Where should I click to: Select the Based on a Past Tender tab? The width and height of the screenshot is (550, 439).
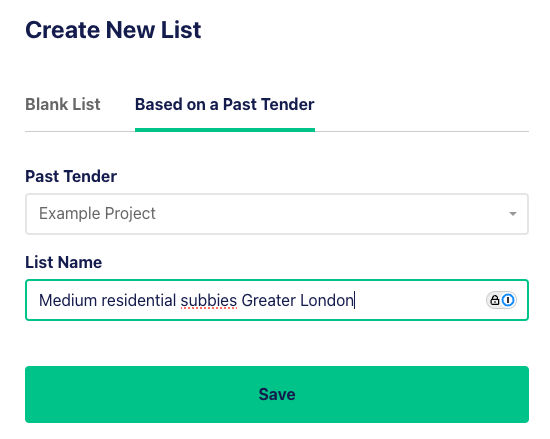coord(225,104)
